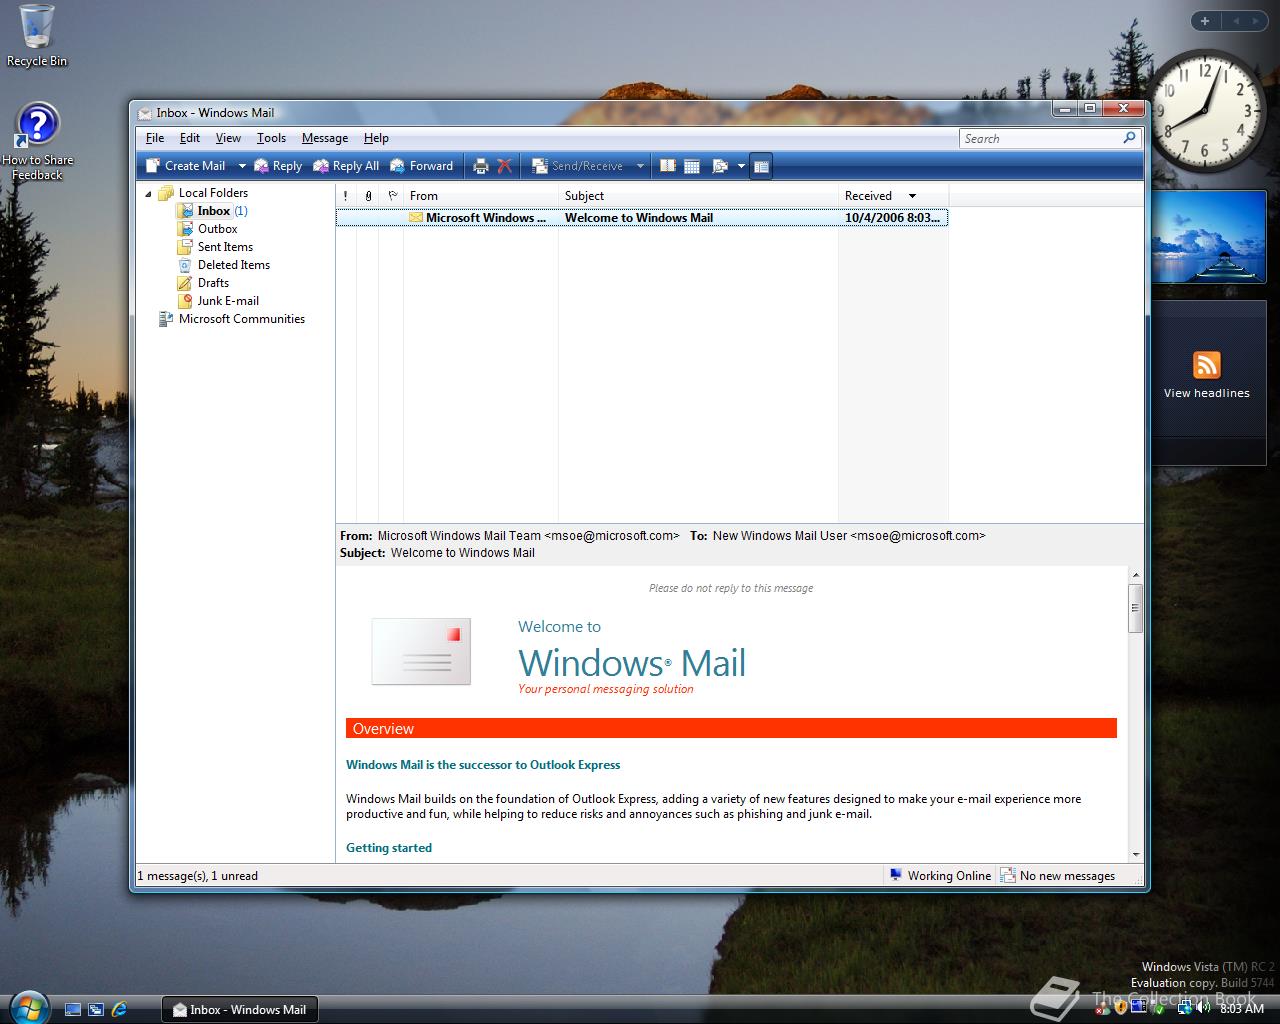Screen dimensions: 1280x1024
Task: Open the Message menu
Action: tap(325, 138)
